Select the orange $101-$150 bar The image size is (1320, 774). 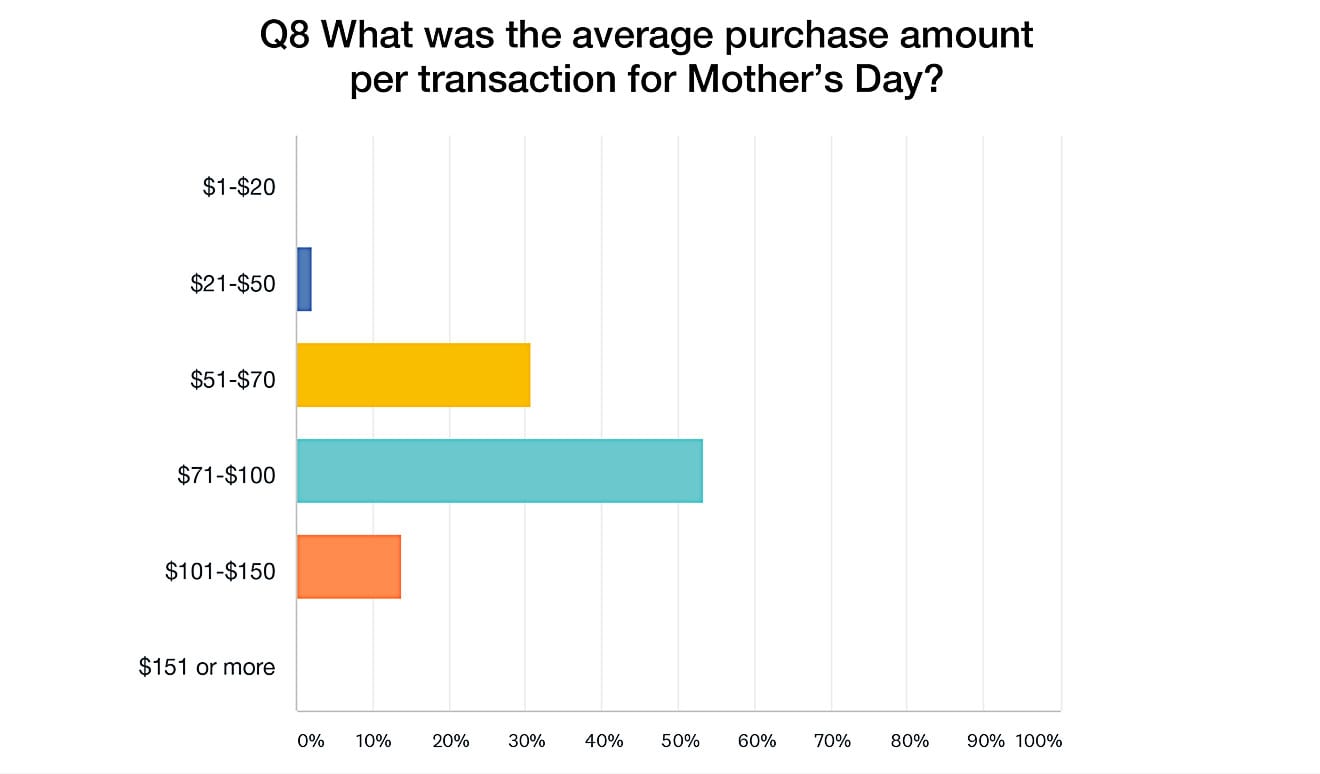(x=348, y=567)
